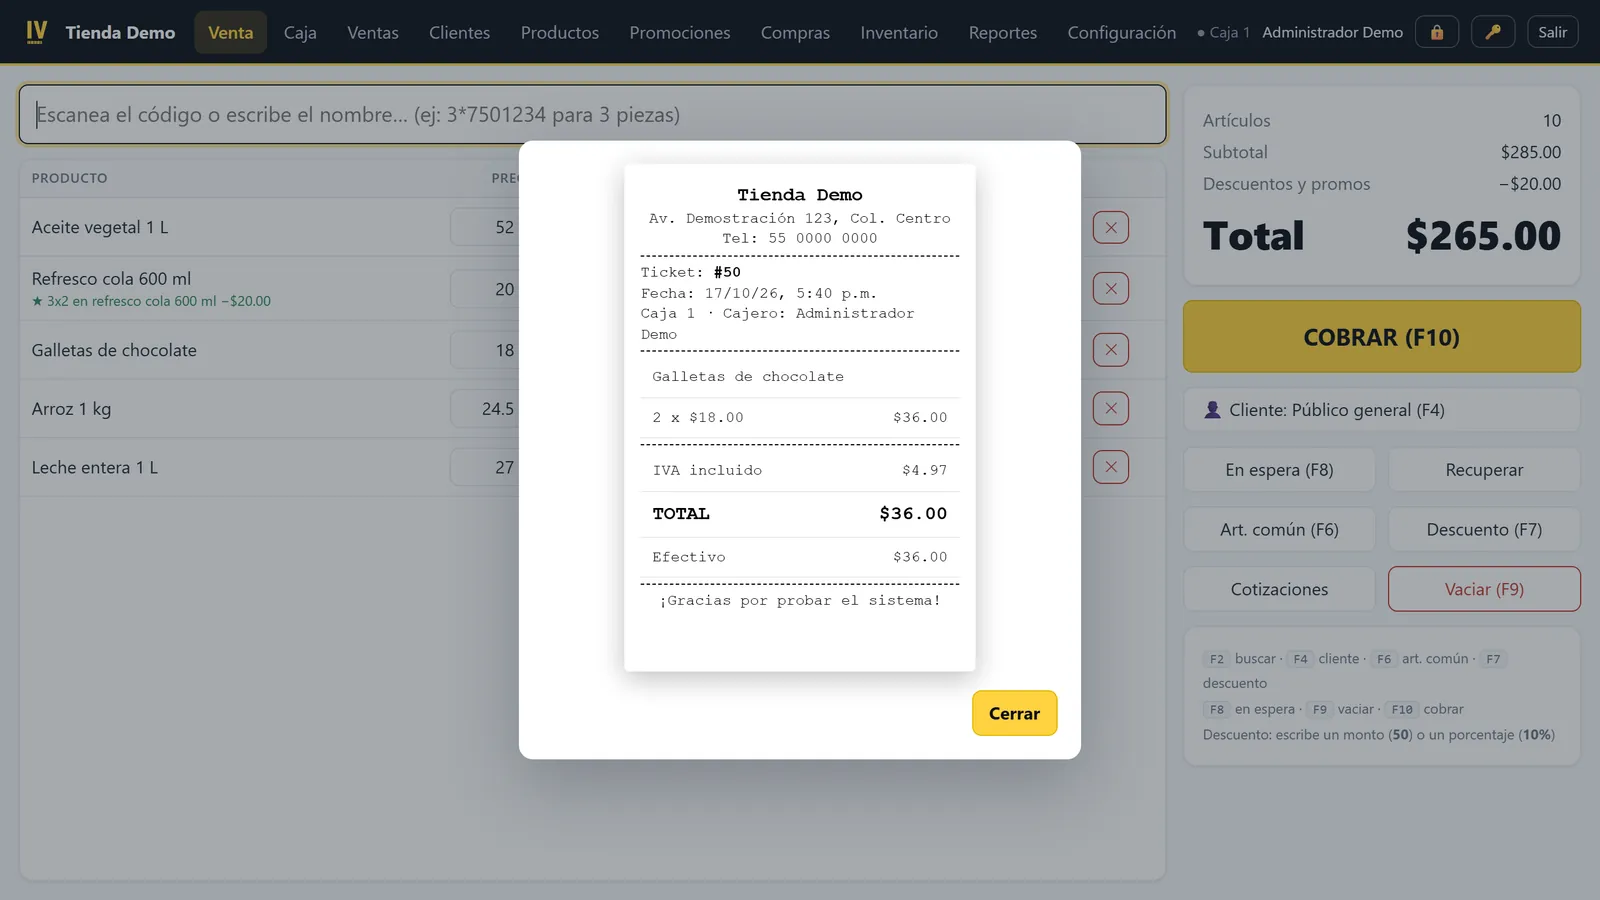1600x900 pixels.
Task: Open Inventario from the navbar
Action: 899,32
